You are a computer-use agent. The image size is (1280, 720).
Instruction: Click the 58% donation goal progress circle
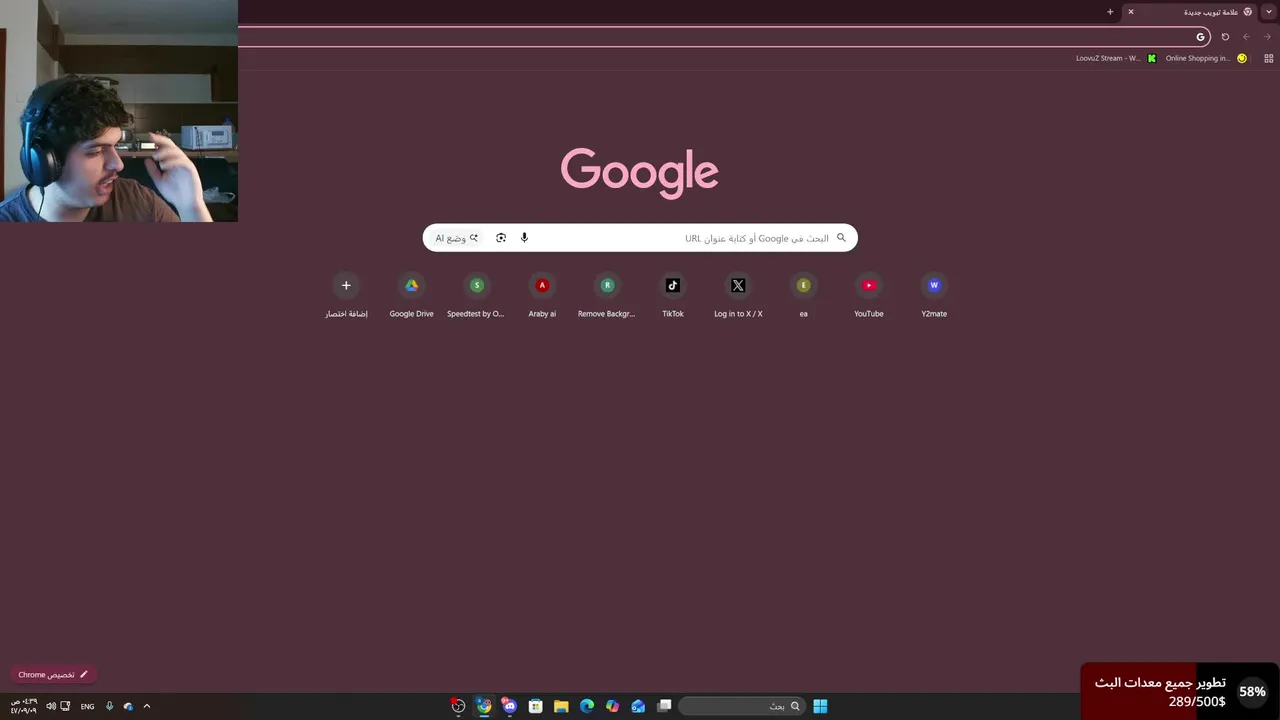[x=1252, y=691]
